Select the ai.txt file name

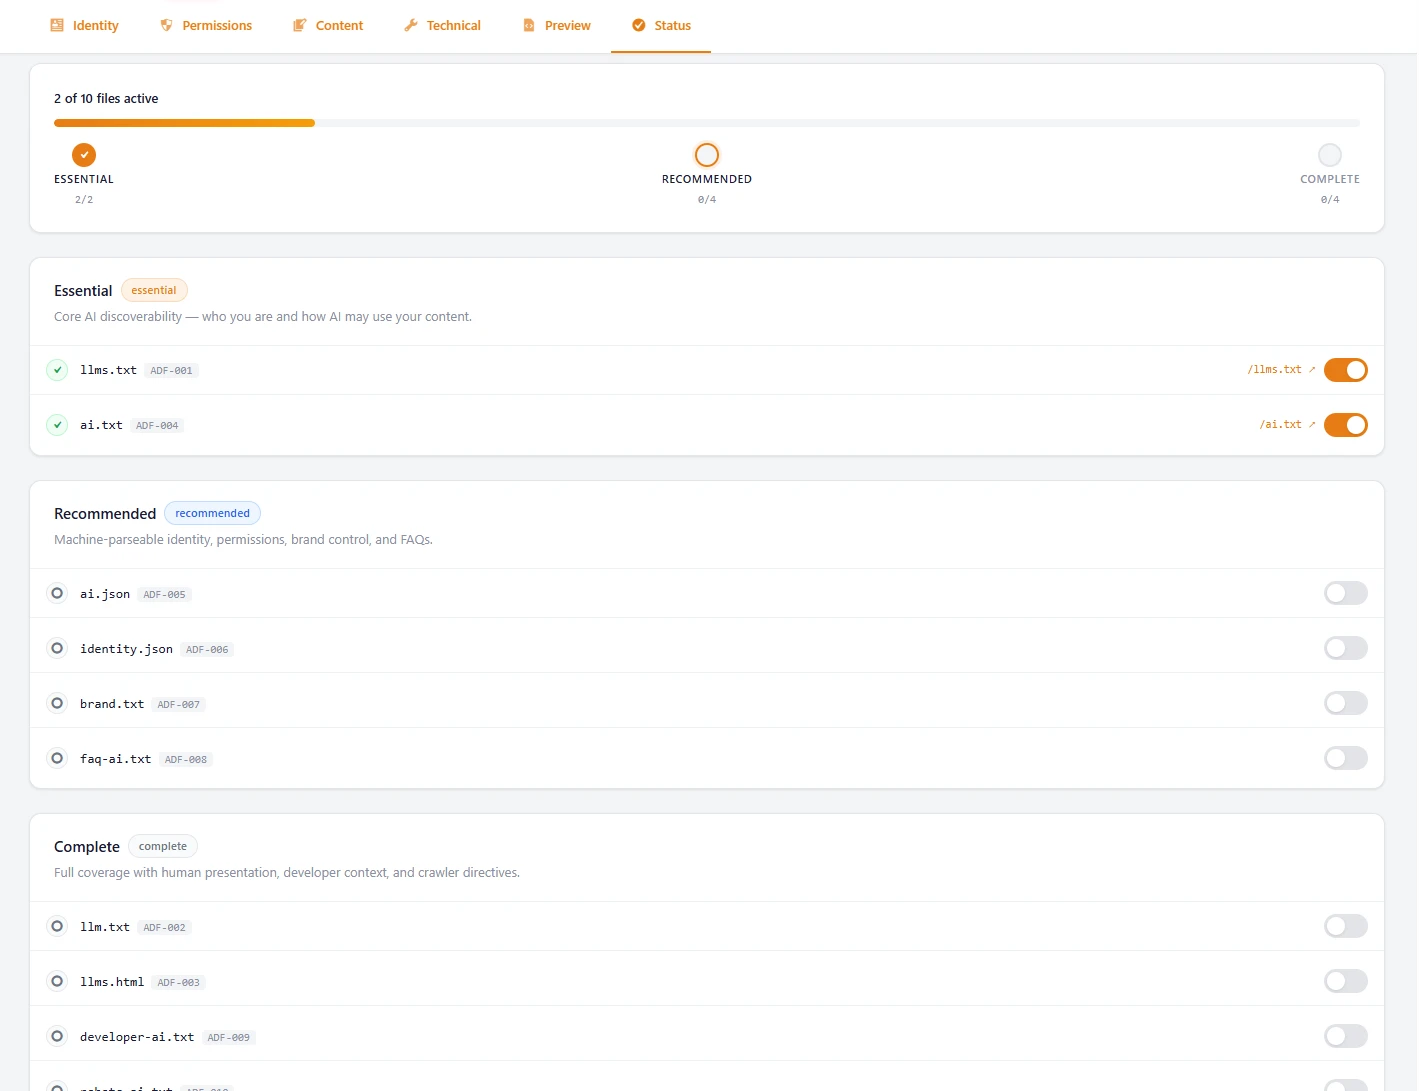pyautogui.click(x=101, y=425)
